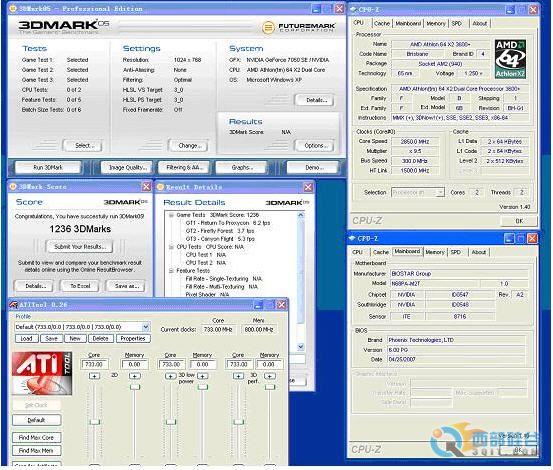Open Options in the Results panel

click(x=314, y=145)
